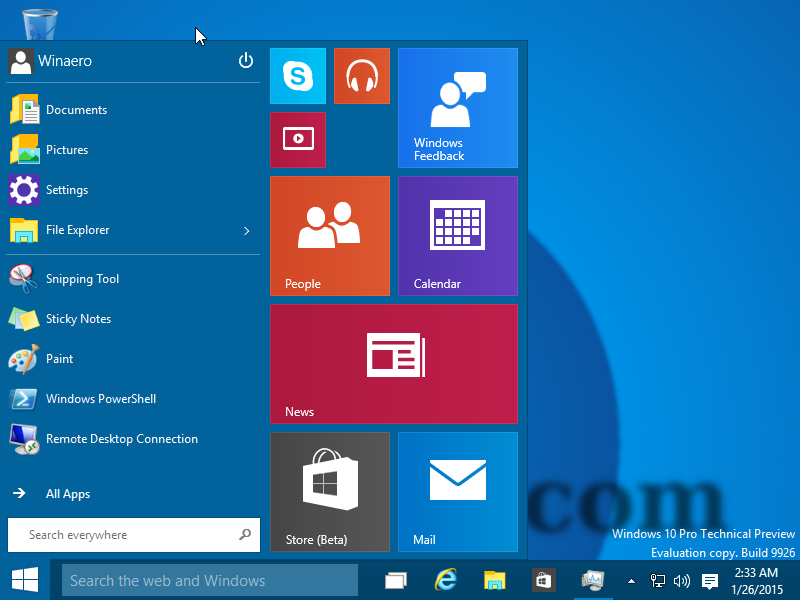Launch the Store (Beta) tile
Image resolution: width=800 pixels, height=600 pixels.
[x=330, y=491]
